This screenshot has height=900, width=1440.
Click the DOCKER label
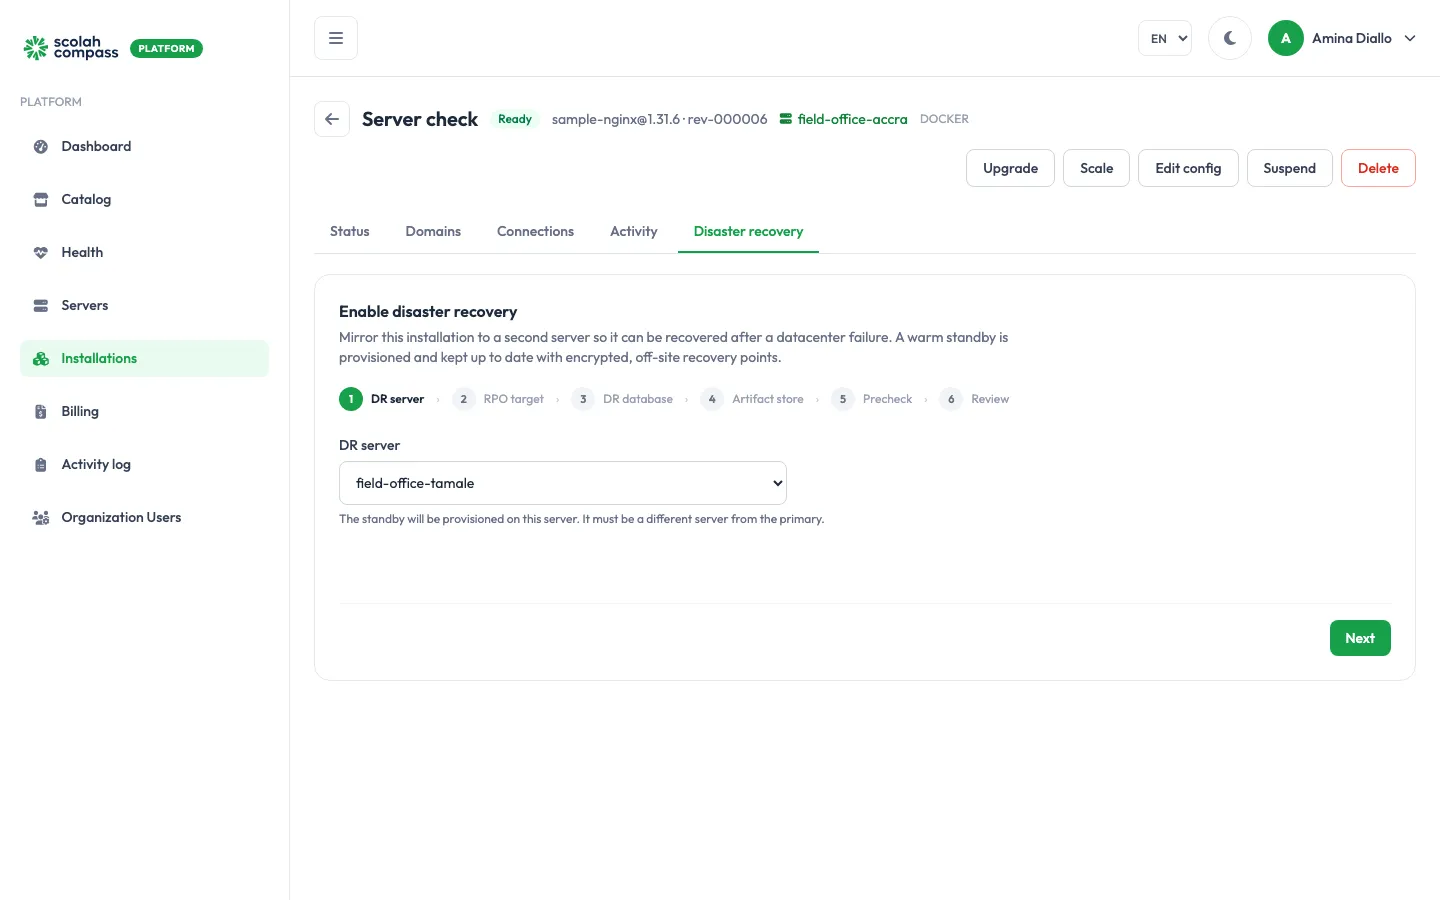944,119
